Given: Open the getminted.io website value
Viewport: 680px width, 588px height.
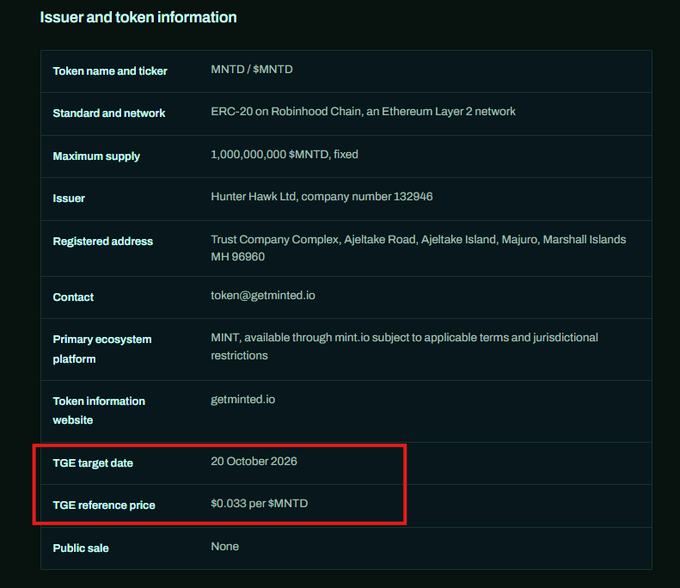Looking at the screenshot, I should coord(243,399).
